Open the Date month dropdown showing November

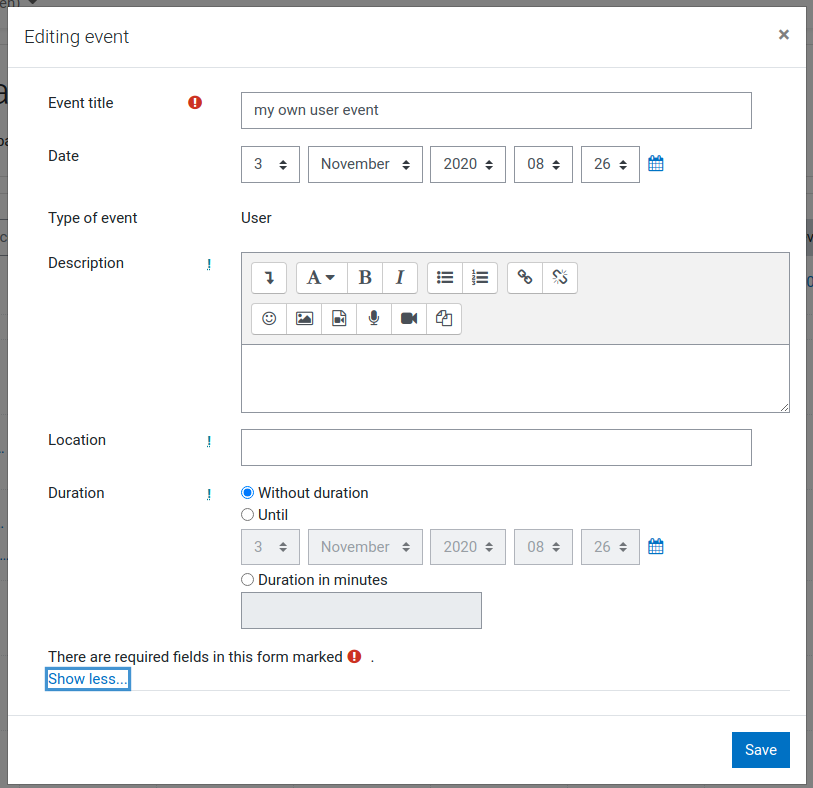coord(366,164)
